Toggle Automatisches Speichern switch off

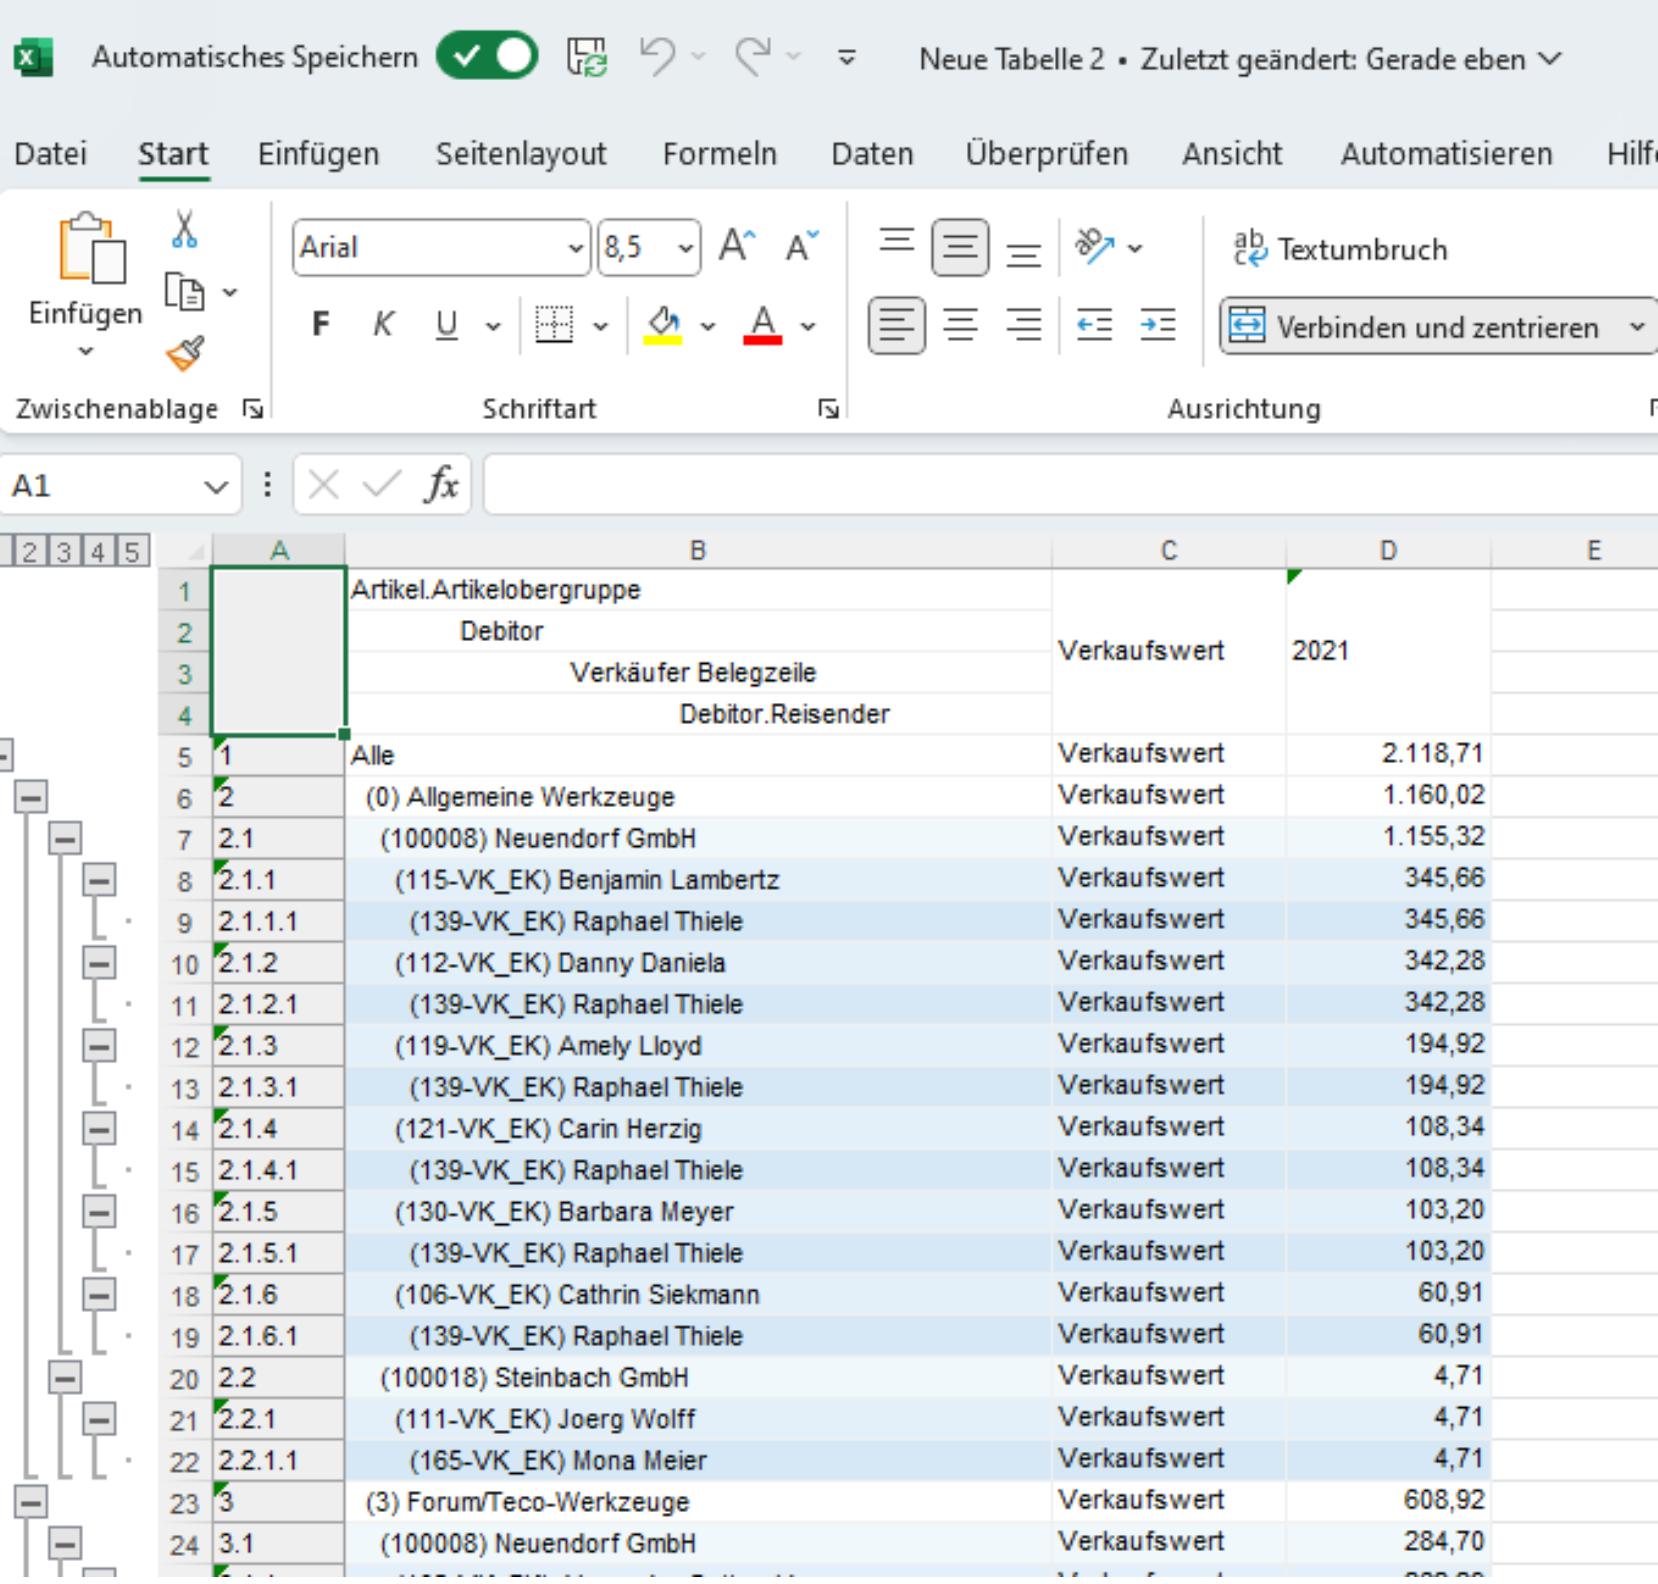[487, 56]
